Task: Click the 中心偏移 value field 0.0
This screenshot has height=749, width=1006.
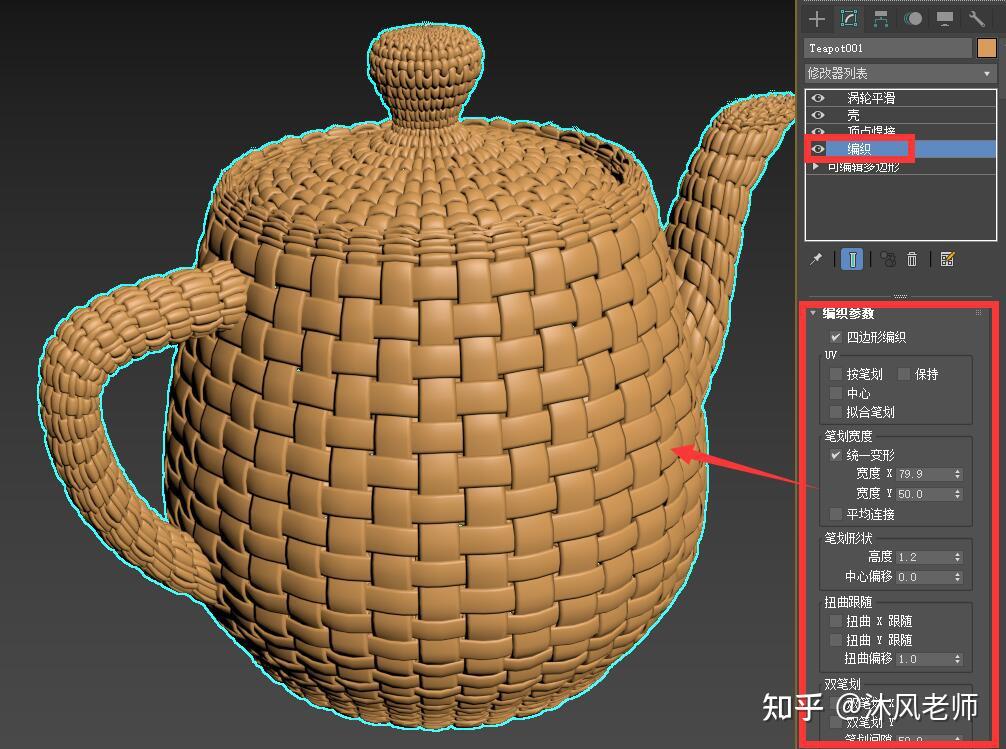Action: pyautogui.click(x=925, y=577)
